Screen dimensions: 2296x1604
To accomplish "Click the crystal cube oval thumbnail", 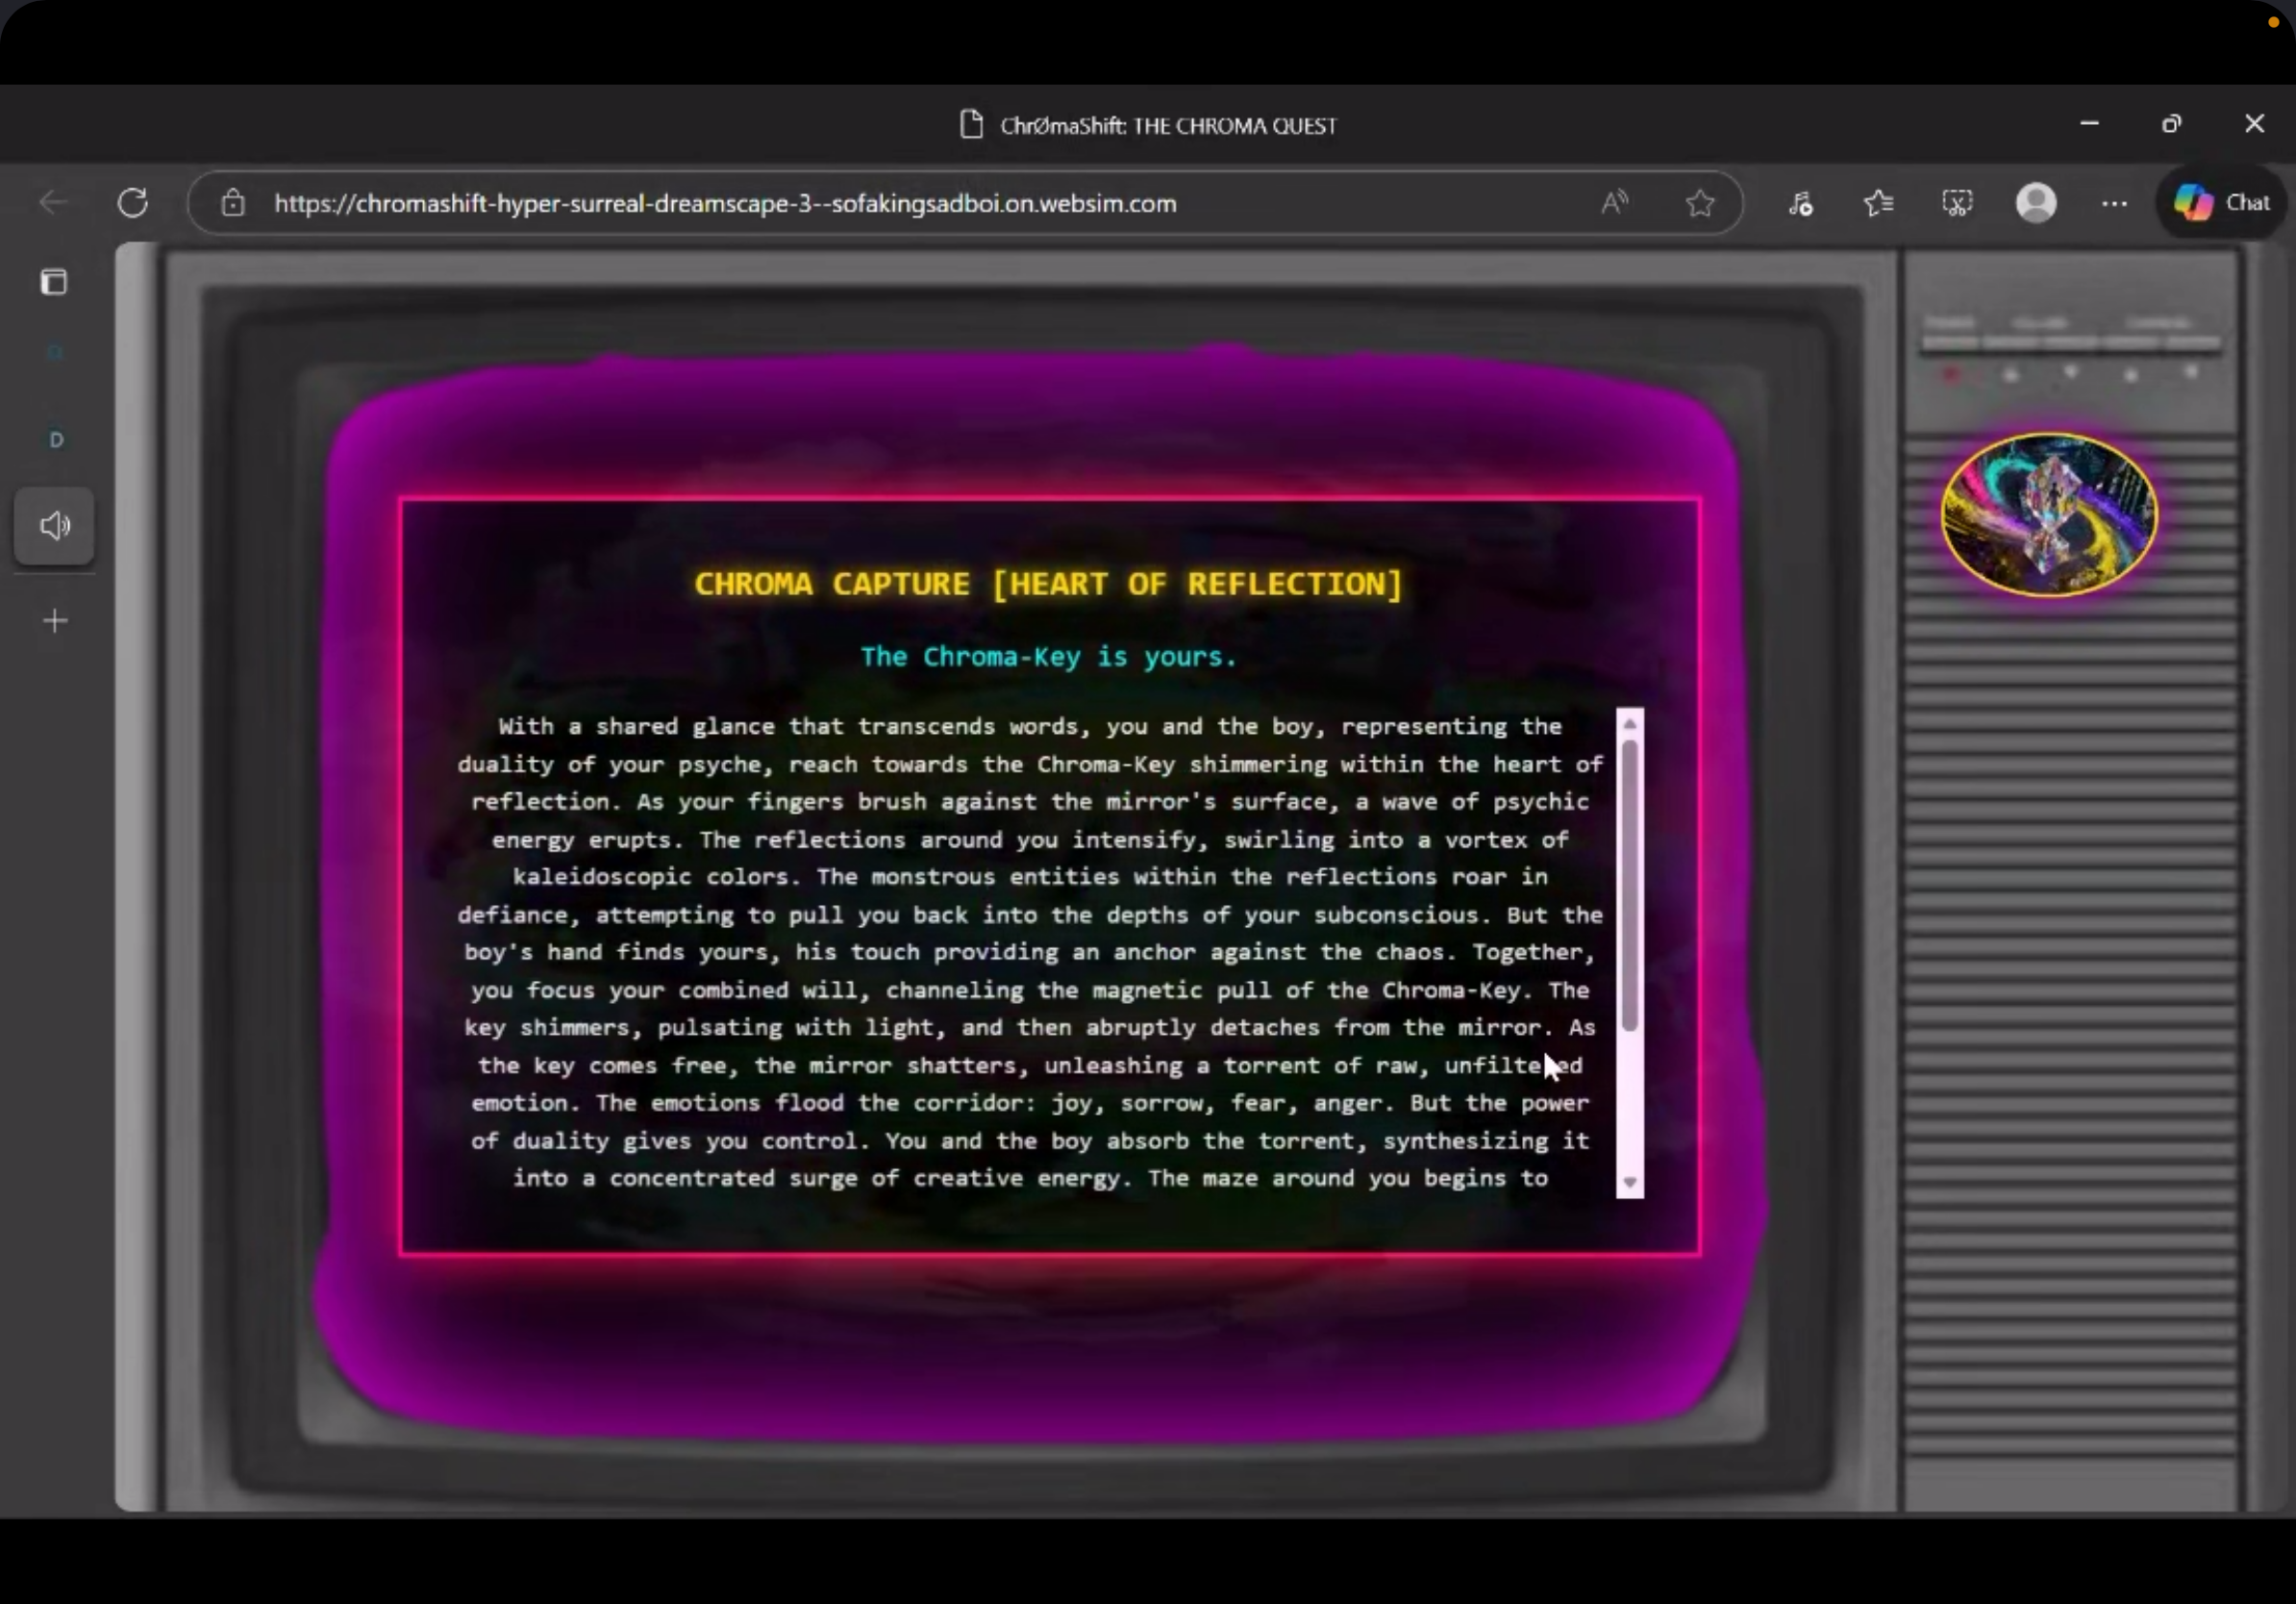I will click(x=2048, y=515).
